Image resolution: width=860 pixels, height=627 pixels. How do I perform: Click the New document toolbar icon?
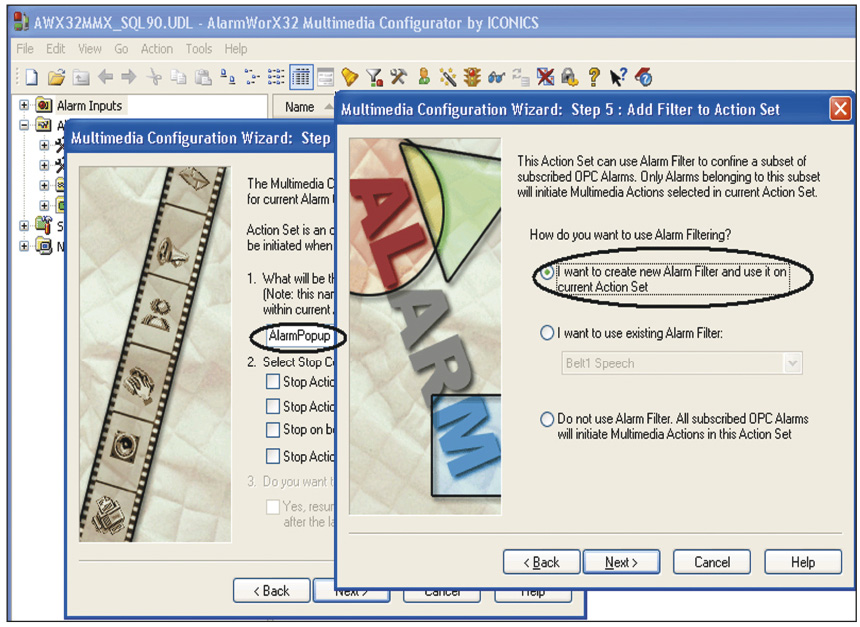31,77
